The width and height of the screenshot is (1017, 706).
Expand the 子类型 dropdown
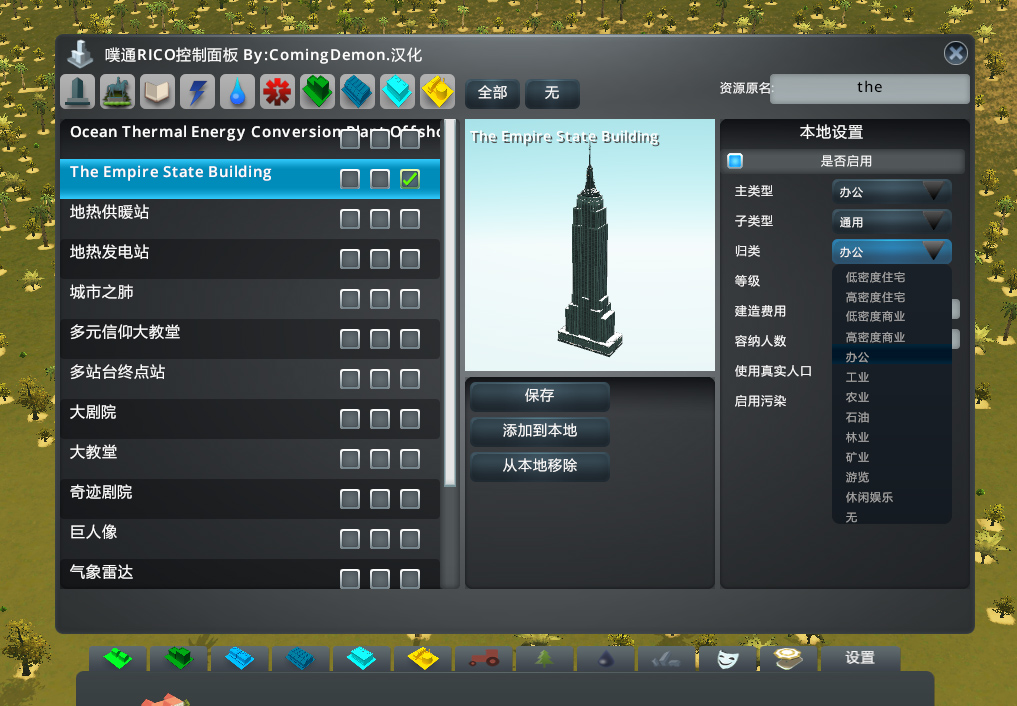click(x=891, y=221)
